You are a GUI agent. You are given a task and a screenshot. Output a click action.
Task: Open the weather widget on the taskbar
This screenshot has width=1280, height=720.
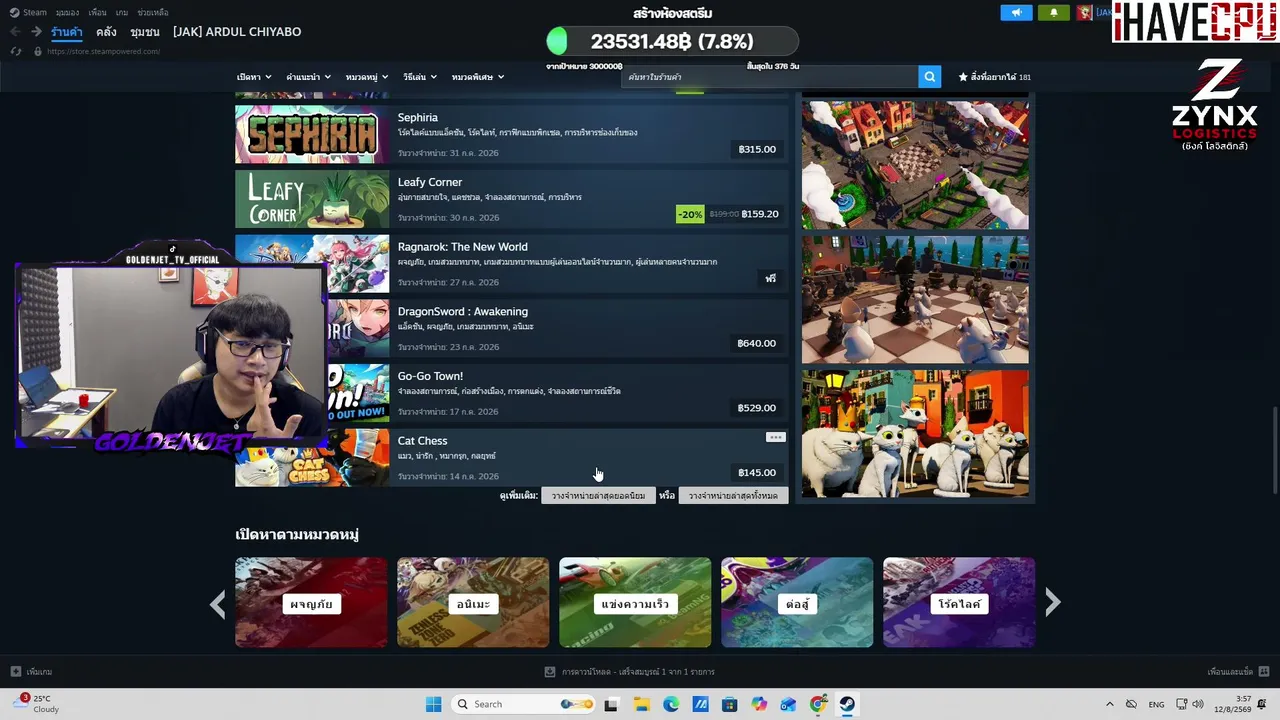pos(37,704)
